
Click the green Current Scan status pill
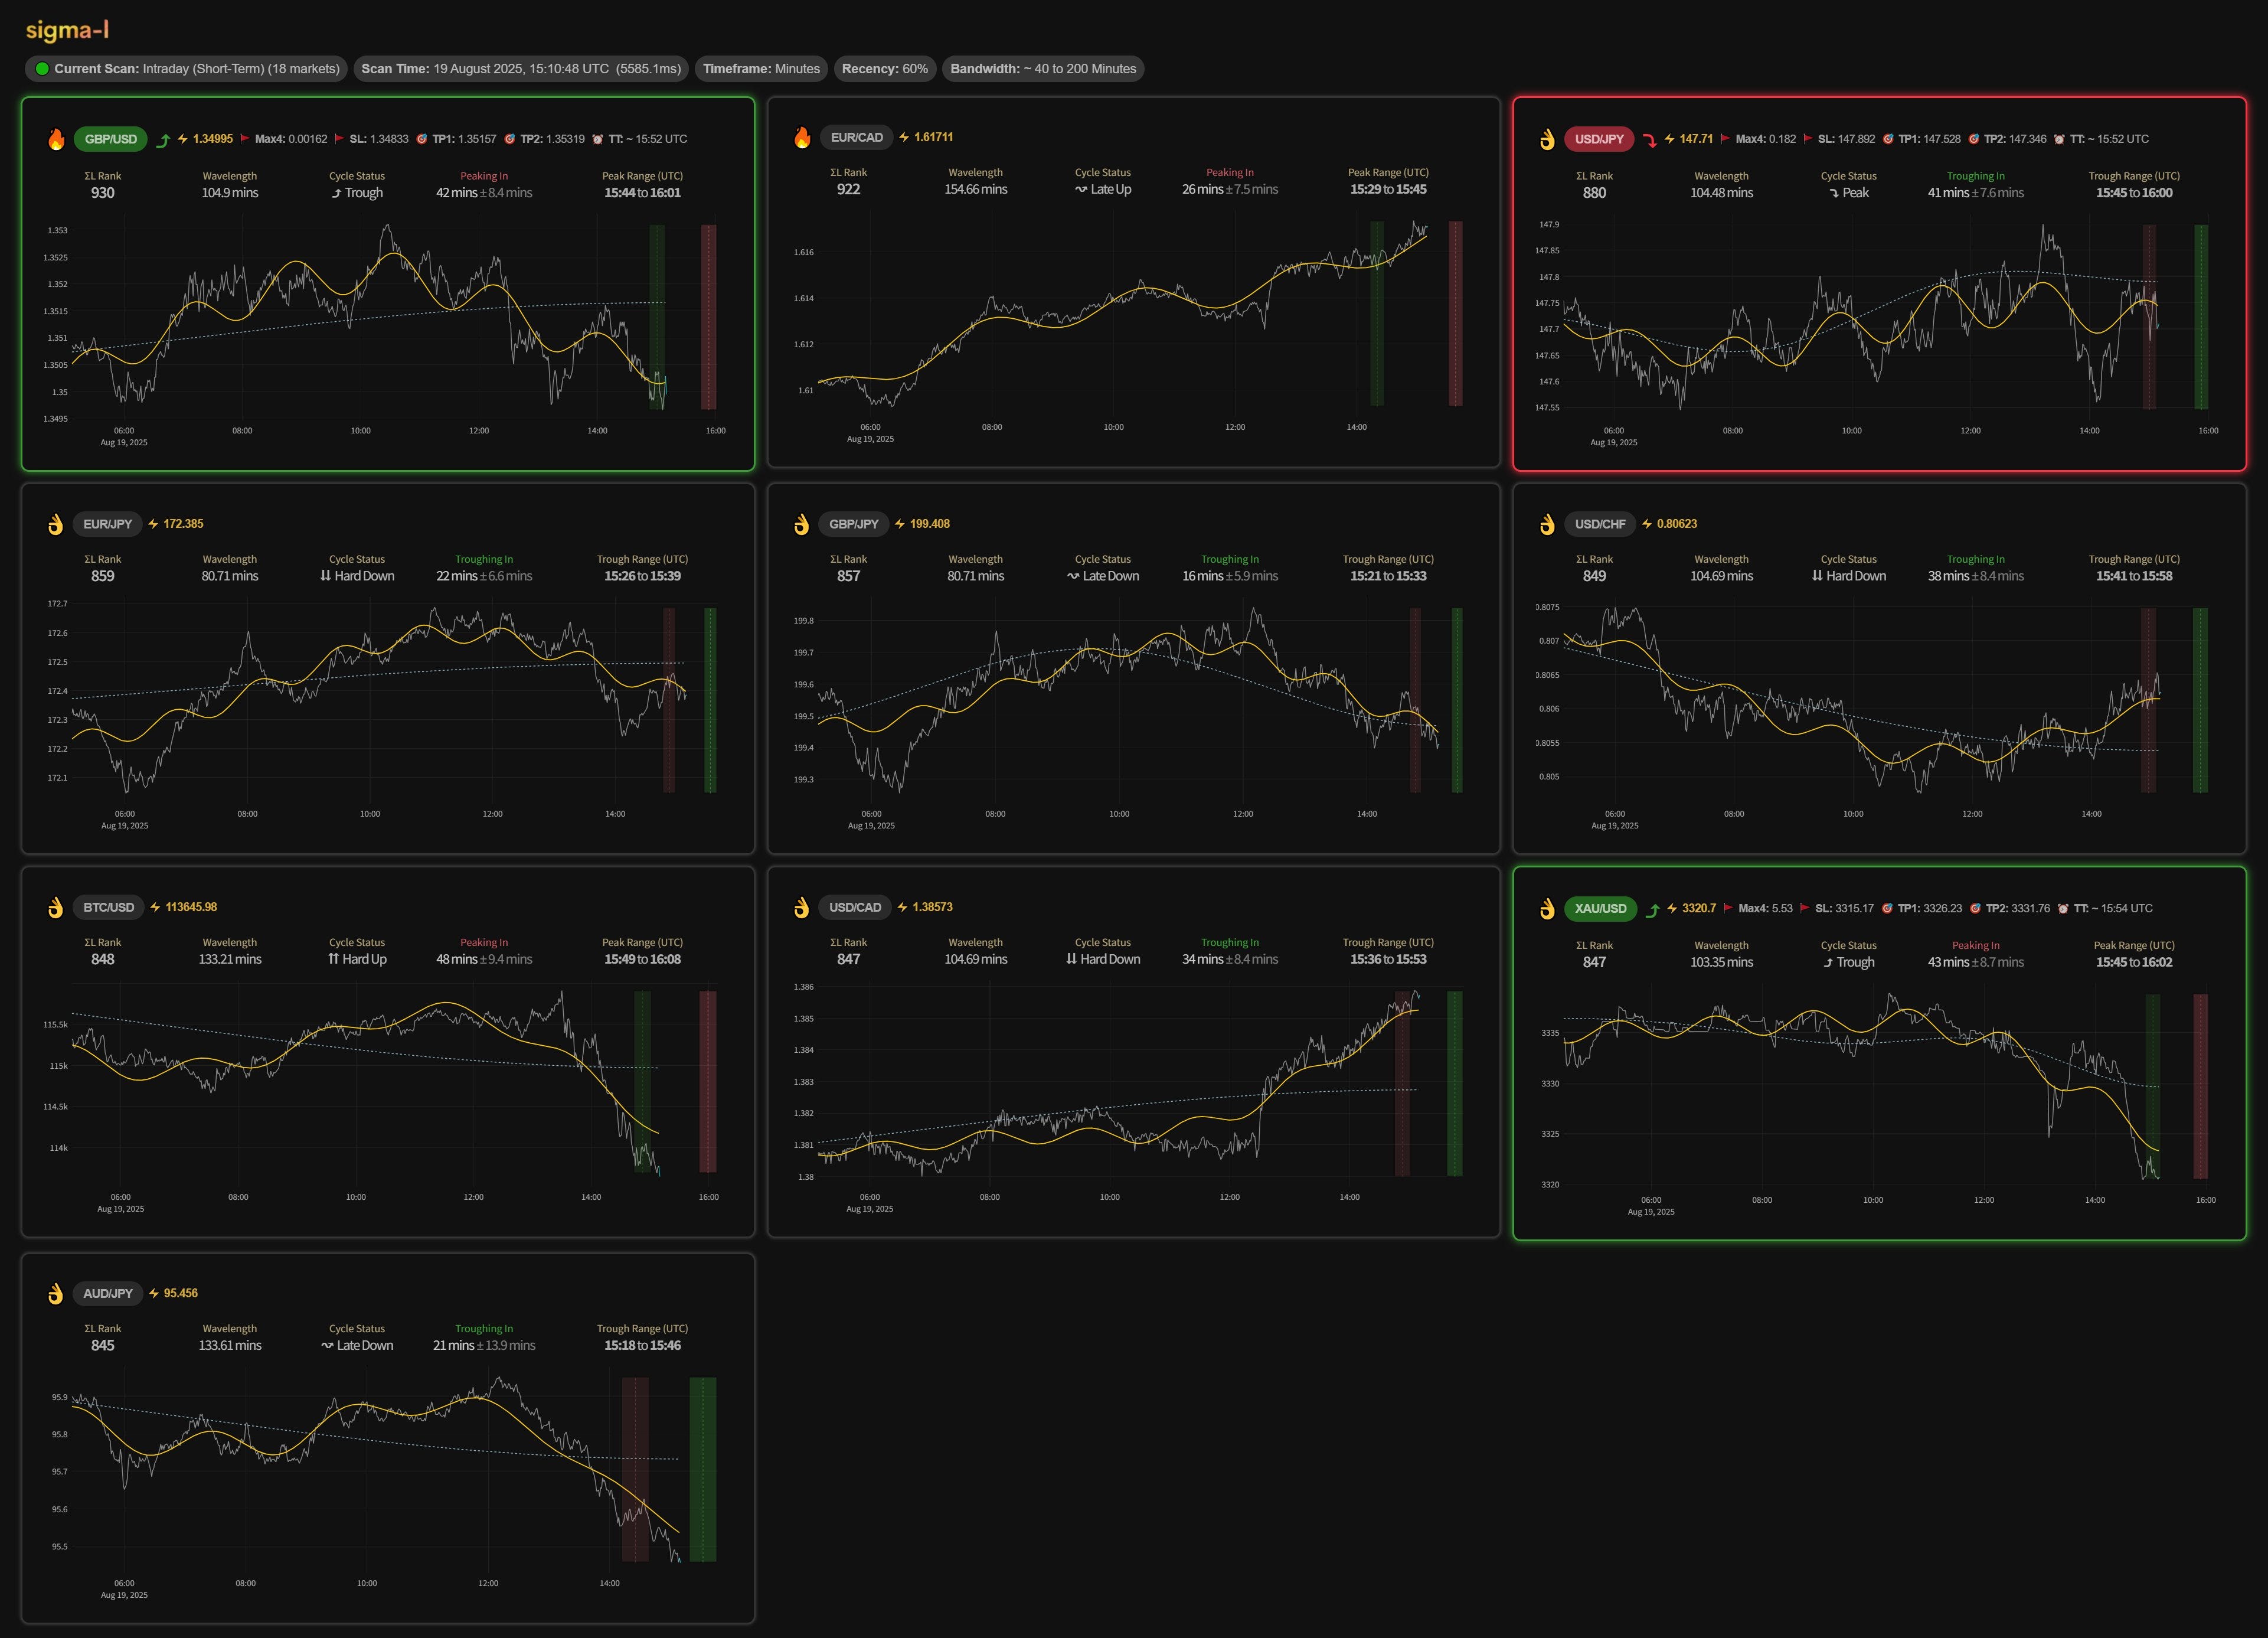(186, 69)
